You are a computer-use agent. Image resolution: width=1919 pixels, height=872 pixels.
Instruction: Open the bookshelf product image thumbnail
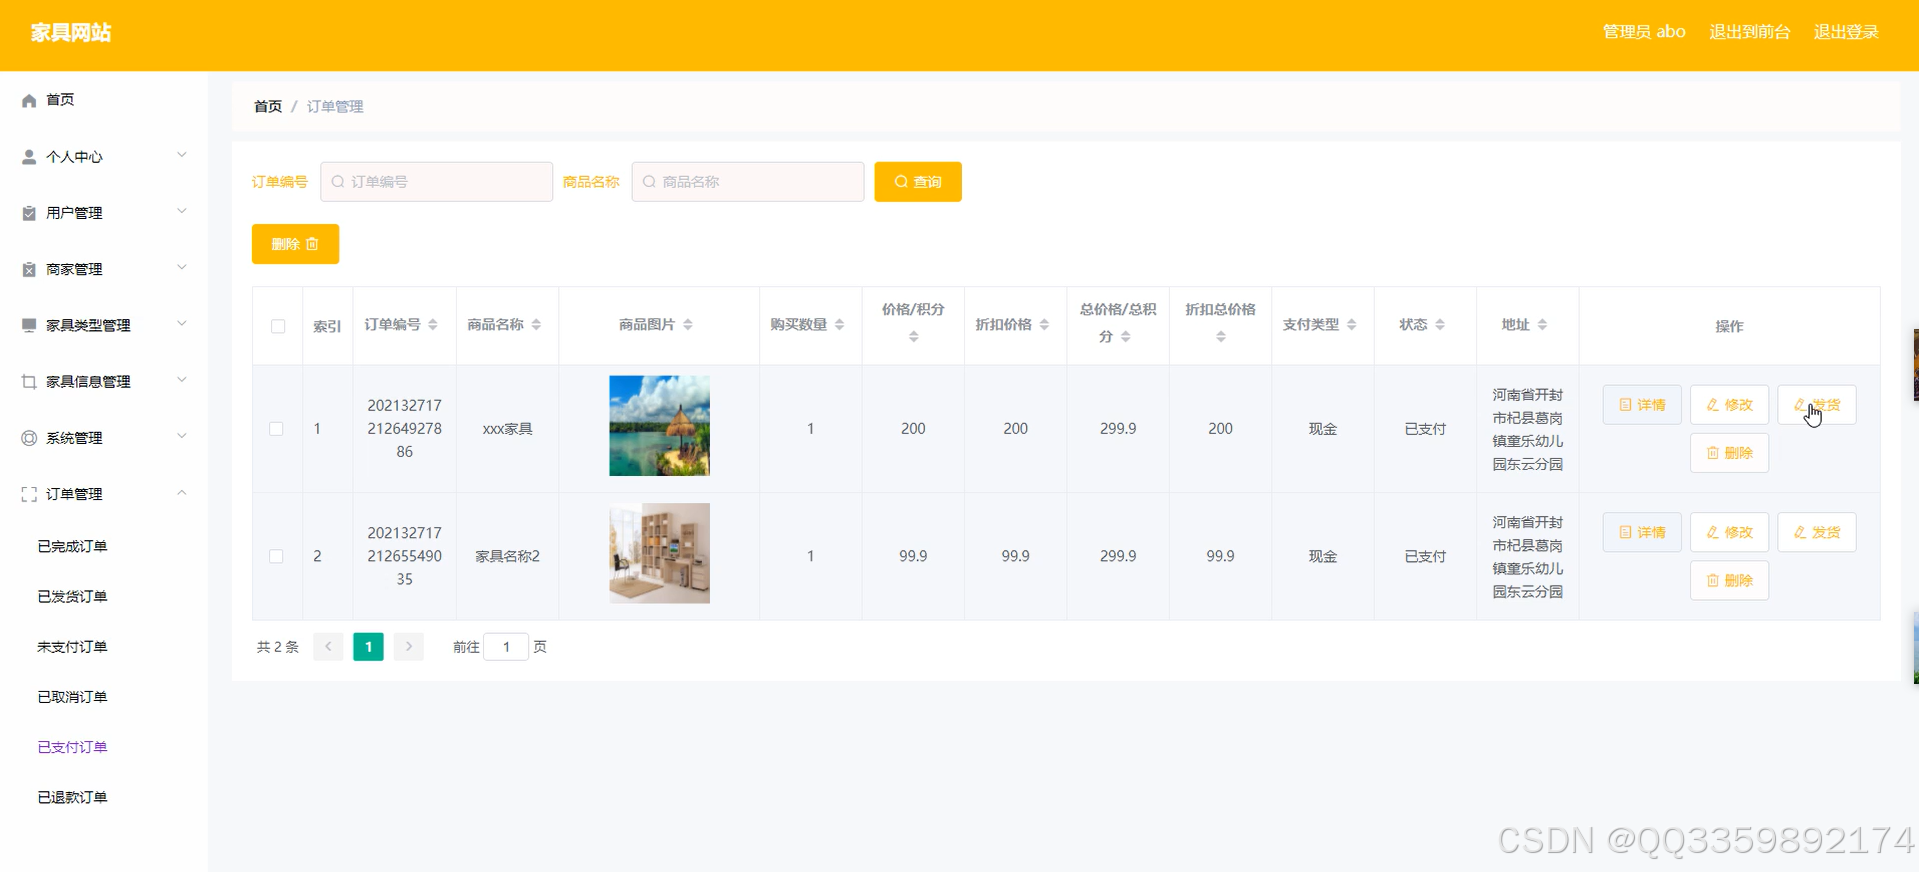tap(660, 553)
